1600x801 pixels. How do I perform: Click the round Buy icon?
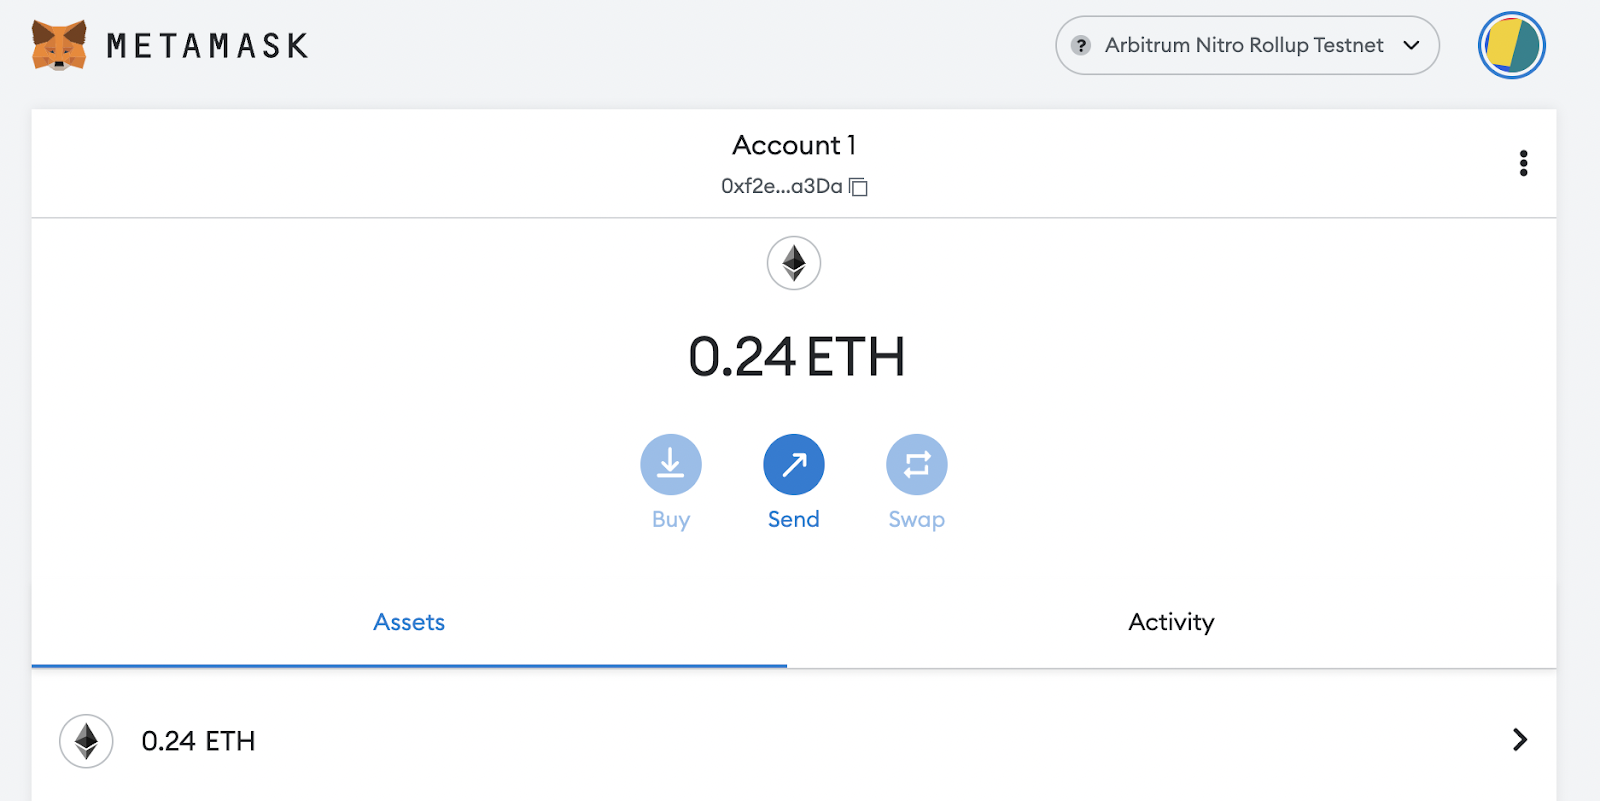click(x=671, y=464)
